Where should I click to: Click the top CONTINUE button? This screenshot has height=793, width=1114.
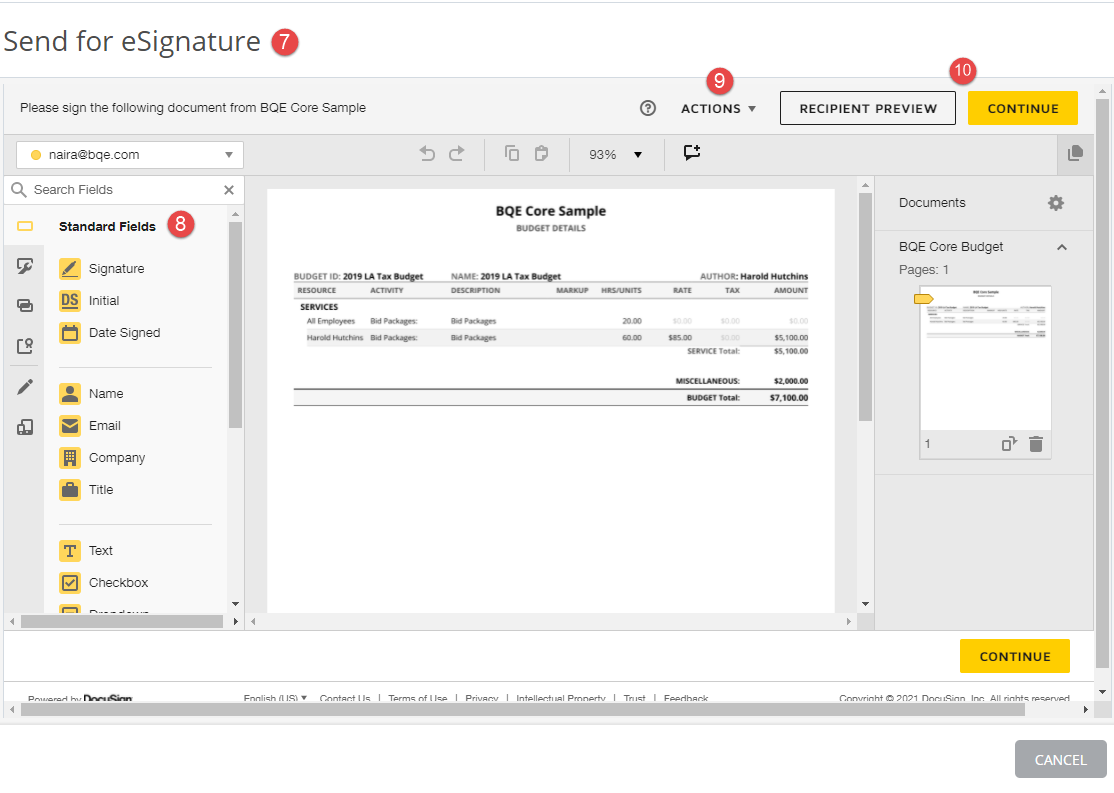click(x=1022, y=108)
